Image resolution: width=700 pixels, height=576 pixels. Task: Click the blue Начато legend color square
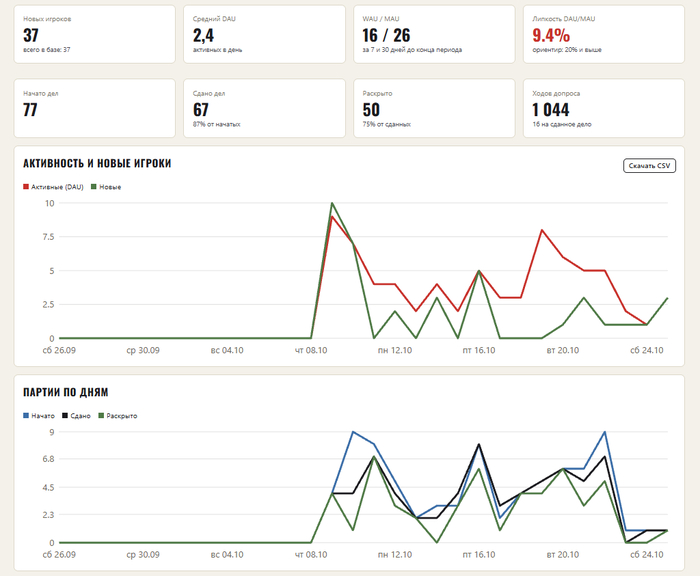(26, 415)
